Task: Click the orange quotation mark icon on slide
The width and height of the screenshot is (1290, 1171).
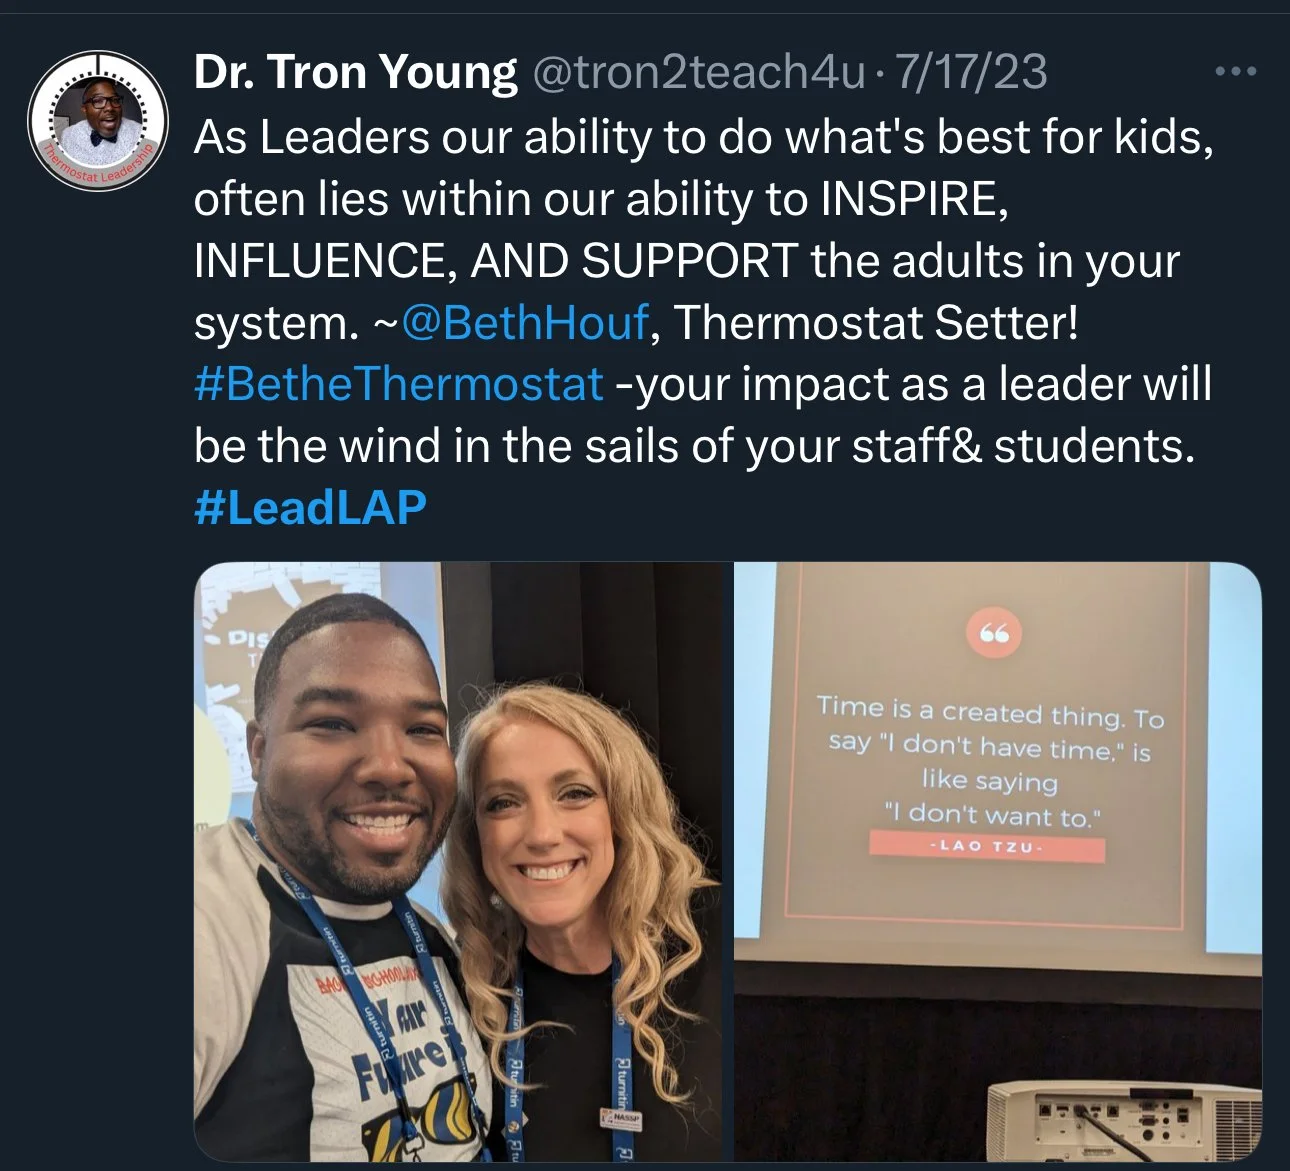Action: (x=994, y=634)
